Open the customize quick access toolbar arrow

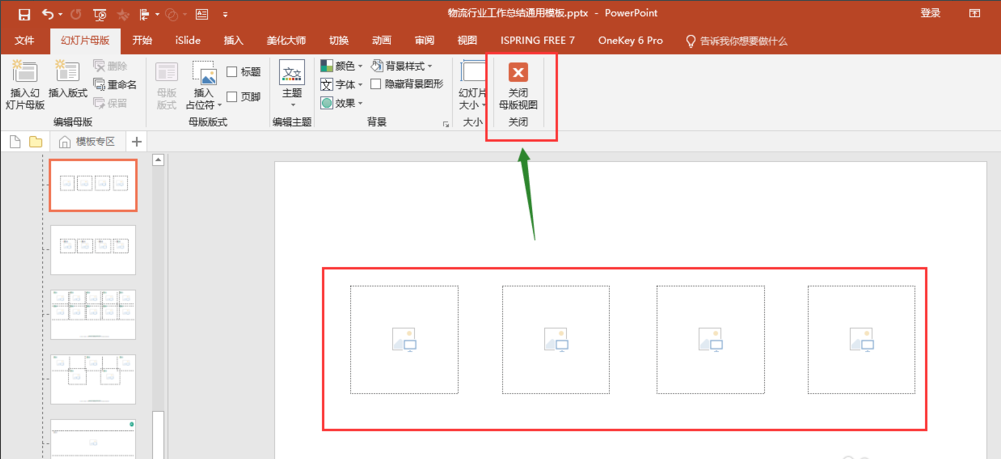coord(225,14)
